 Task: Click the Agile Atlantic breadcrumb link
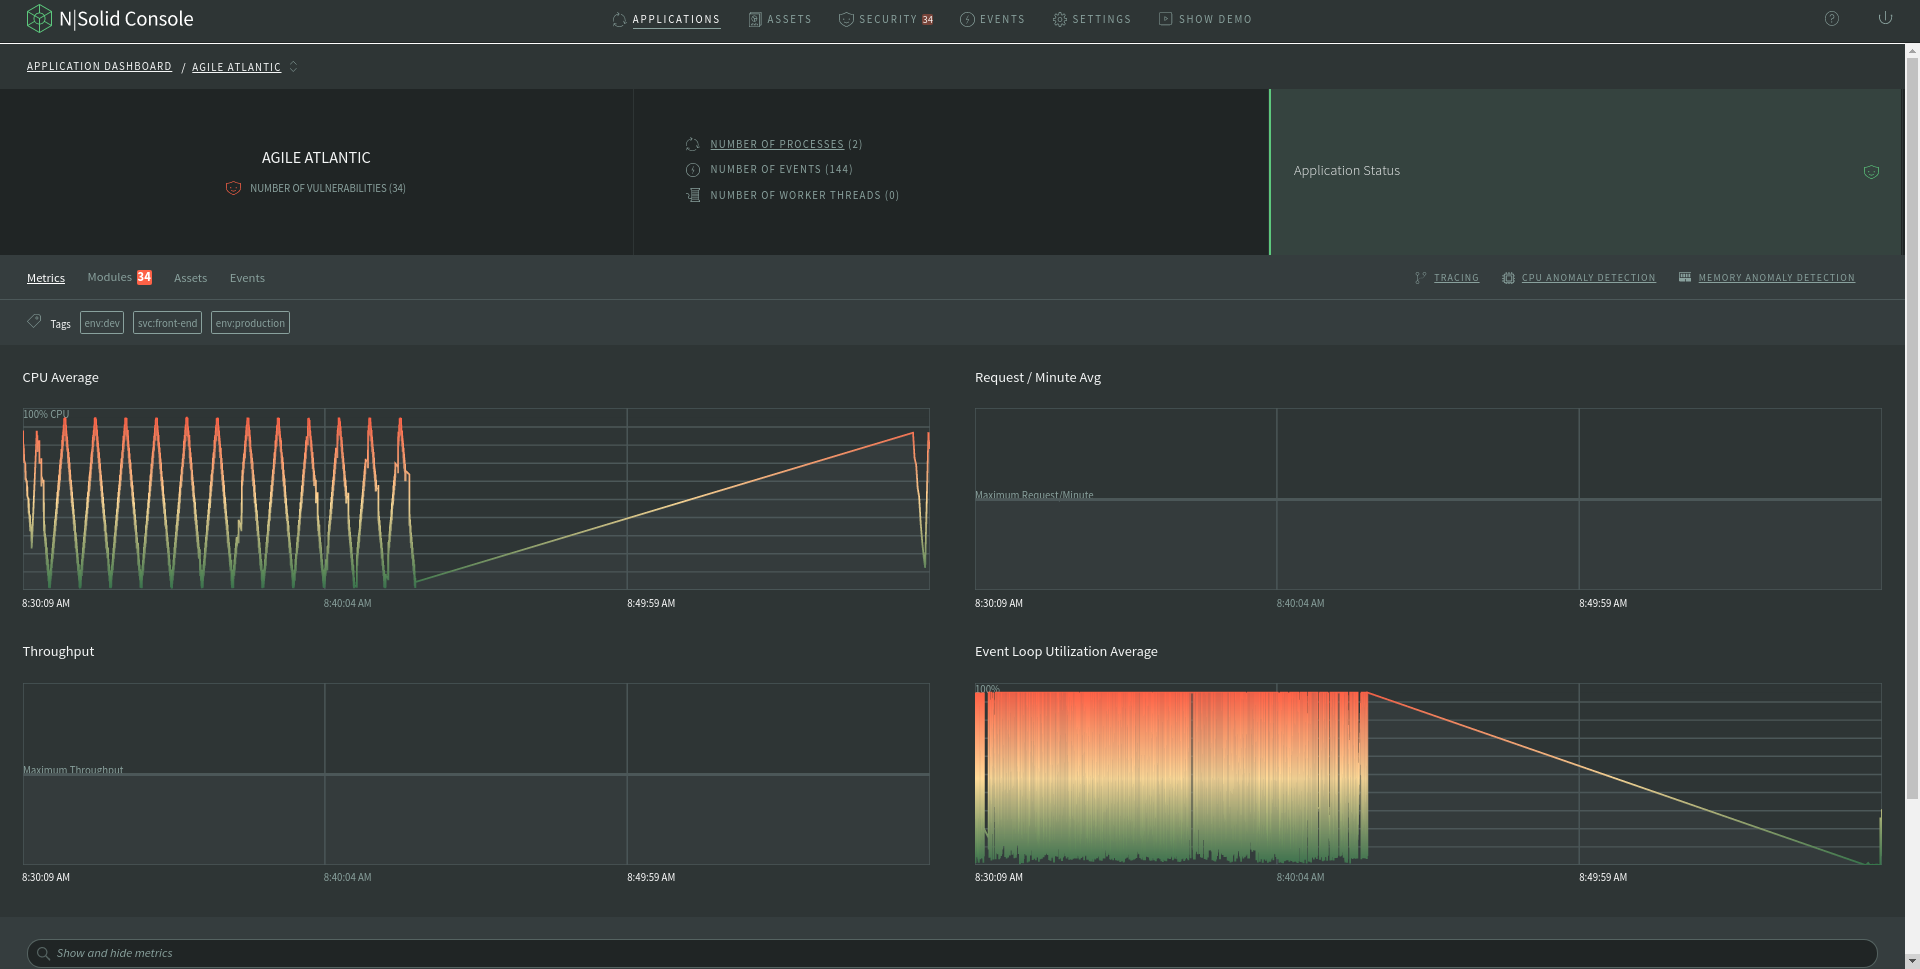click(x=236, y=67)
